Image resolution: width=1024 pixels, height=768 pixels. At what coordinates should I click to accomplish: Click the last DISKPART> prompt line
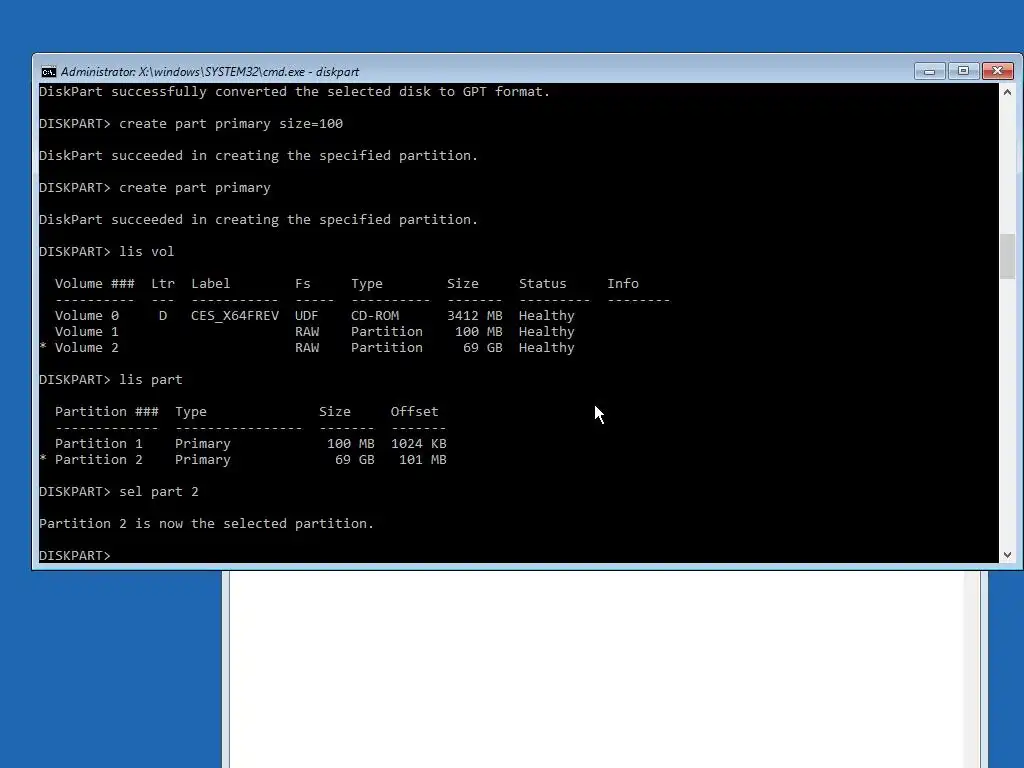pyautogui.click(x=75, y=555)
